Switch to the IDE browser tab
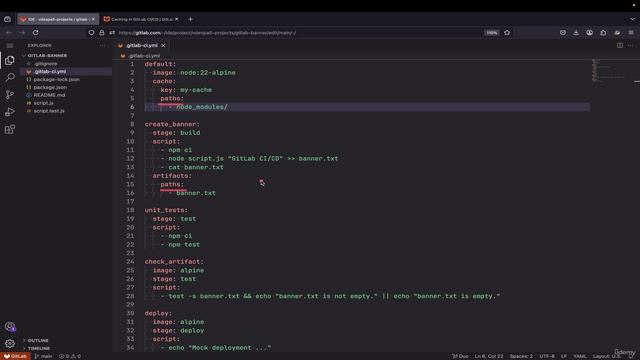The height and width of the screenshot is (360, 640). coord(58,19)
